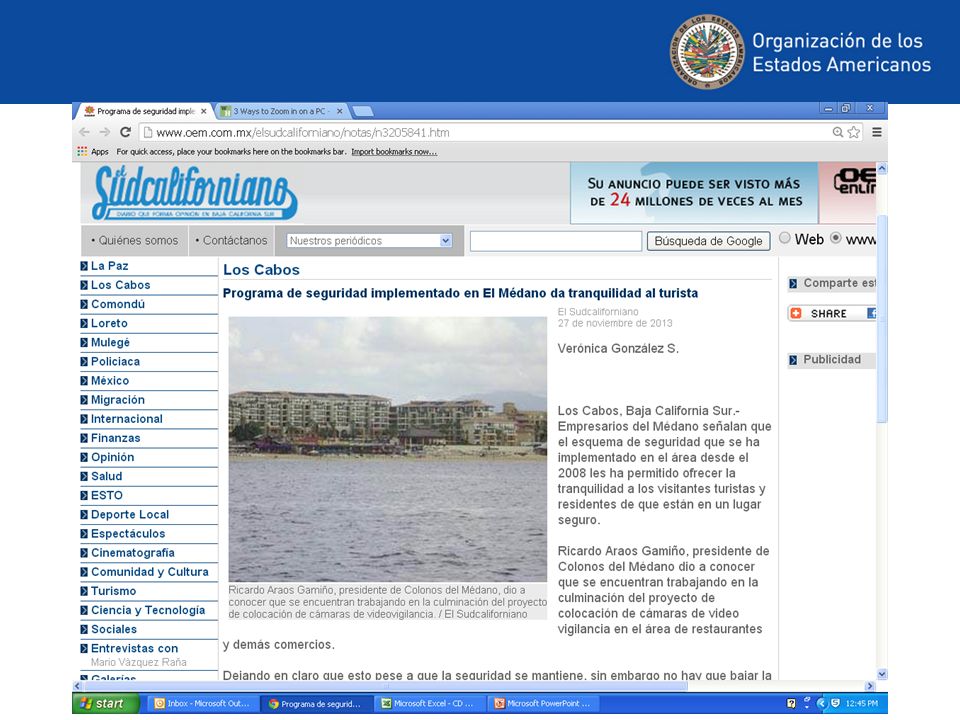The image size is (960, 720).
Task: Click the scroll down arrow of page
Action: pos(882,674)
